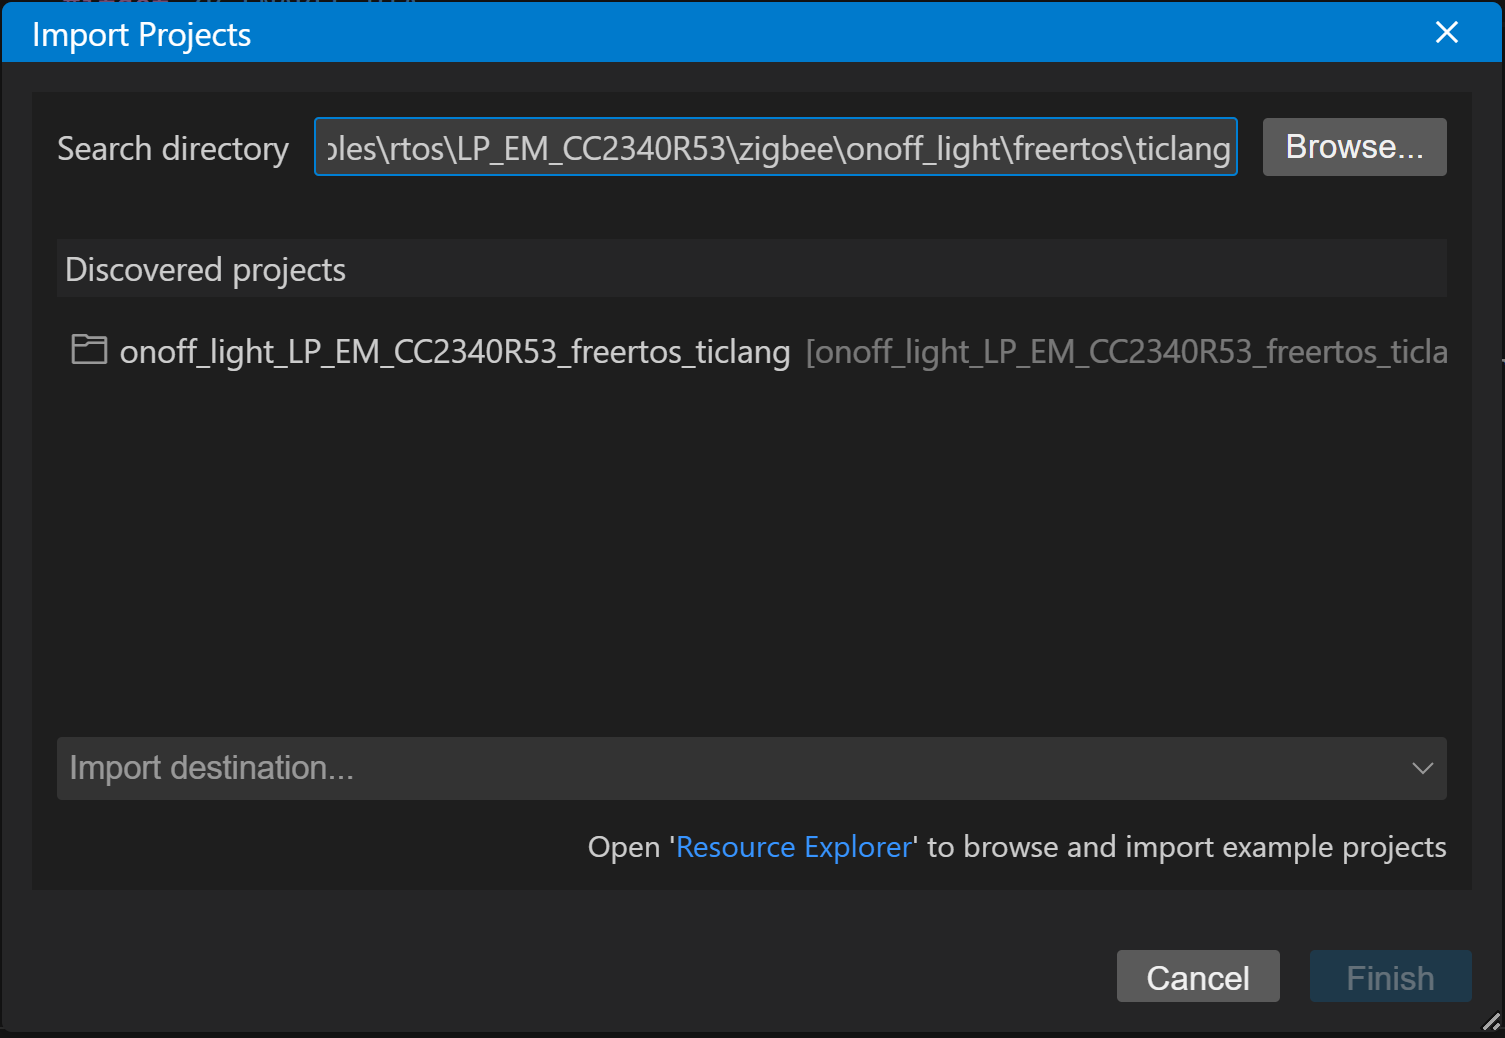Click the folder icon beside onoff_light project

point(88,350)
